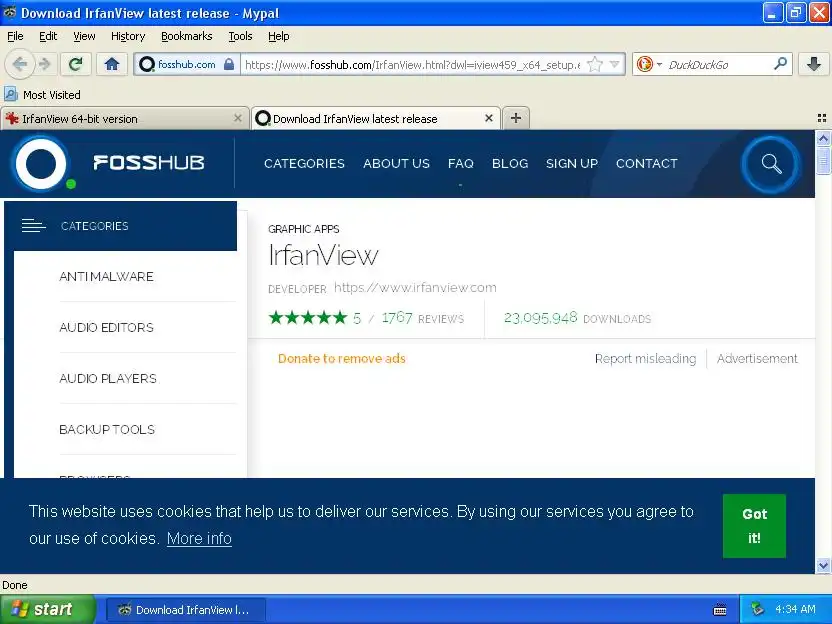Open the ABOUT US page
Screen dimensions: 832x624
tap(396, 163)
